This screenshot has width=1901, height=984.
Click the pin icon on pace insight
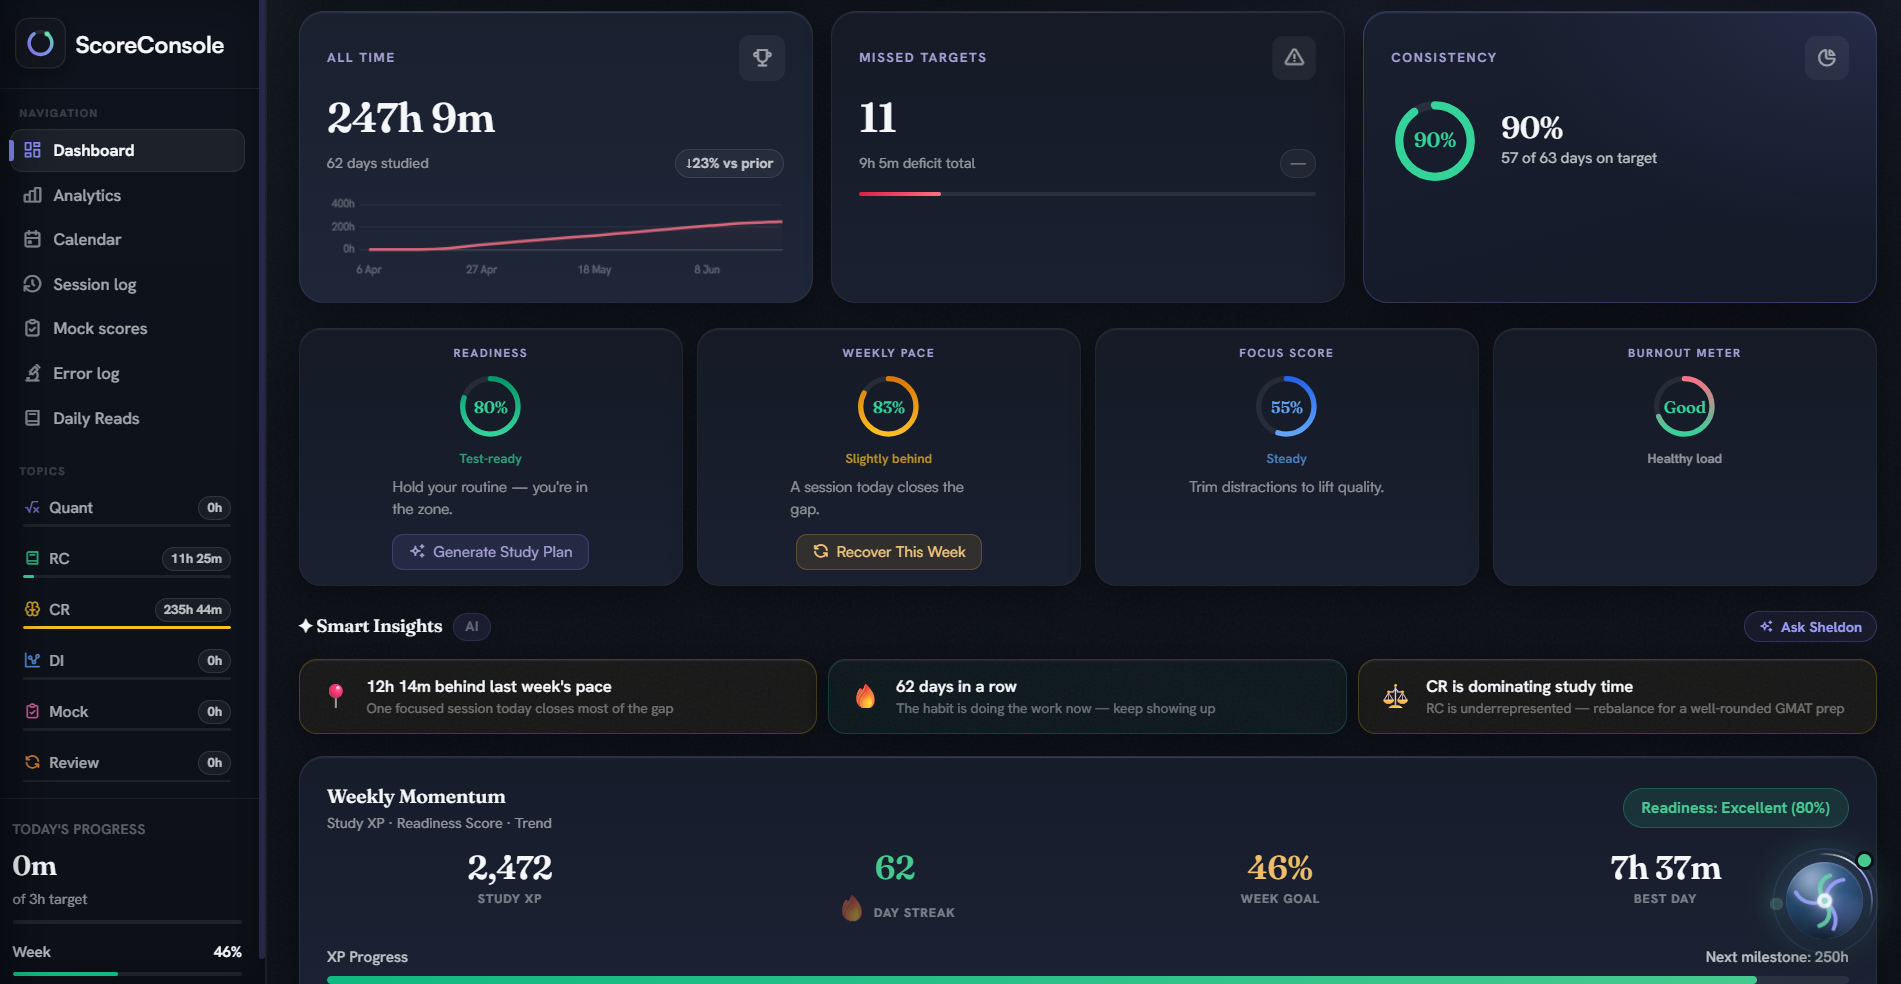click(336, 697)
